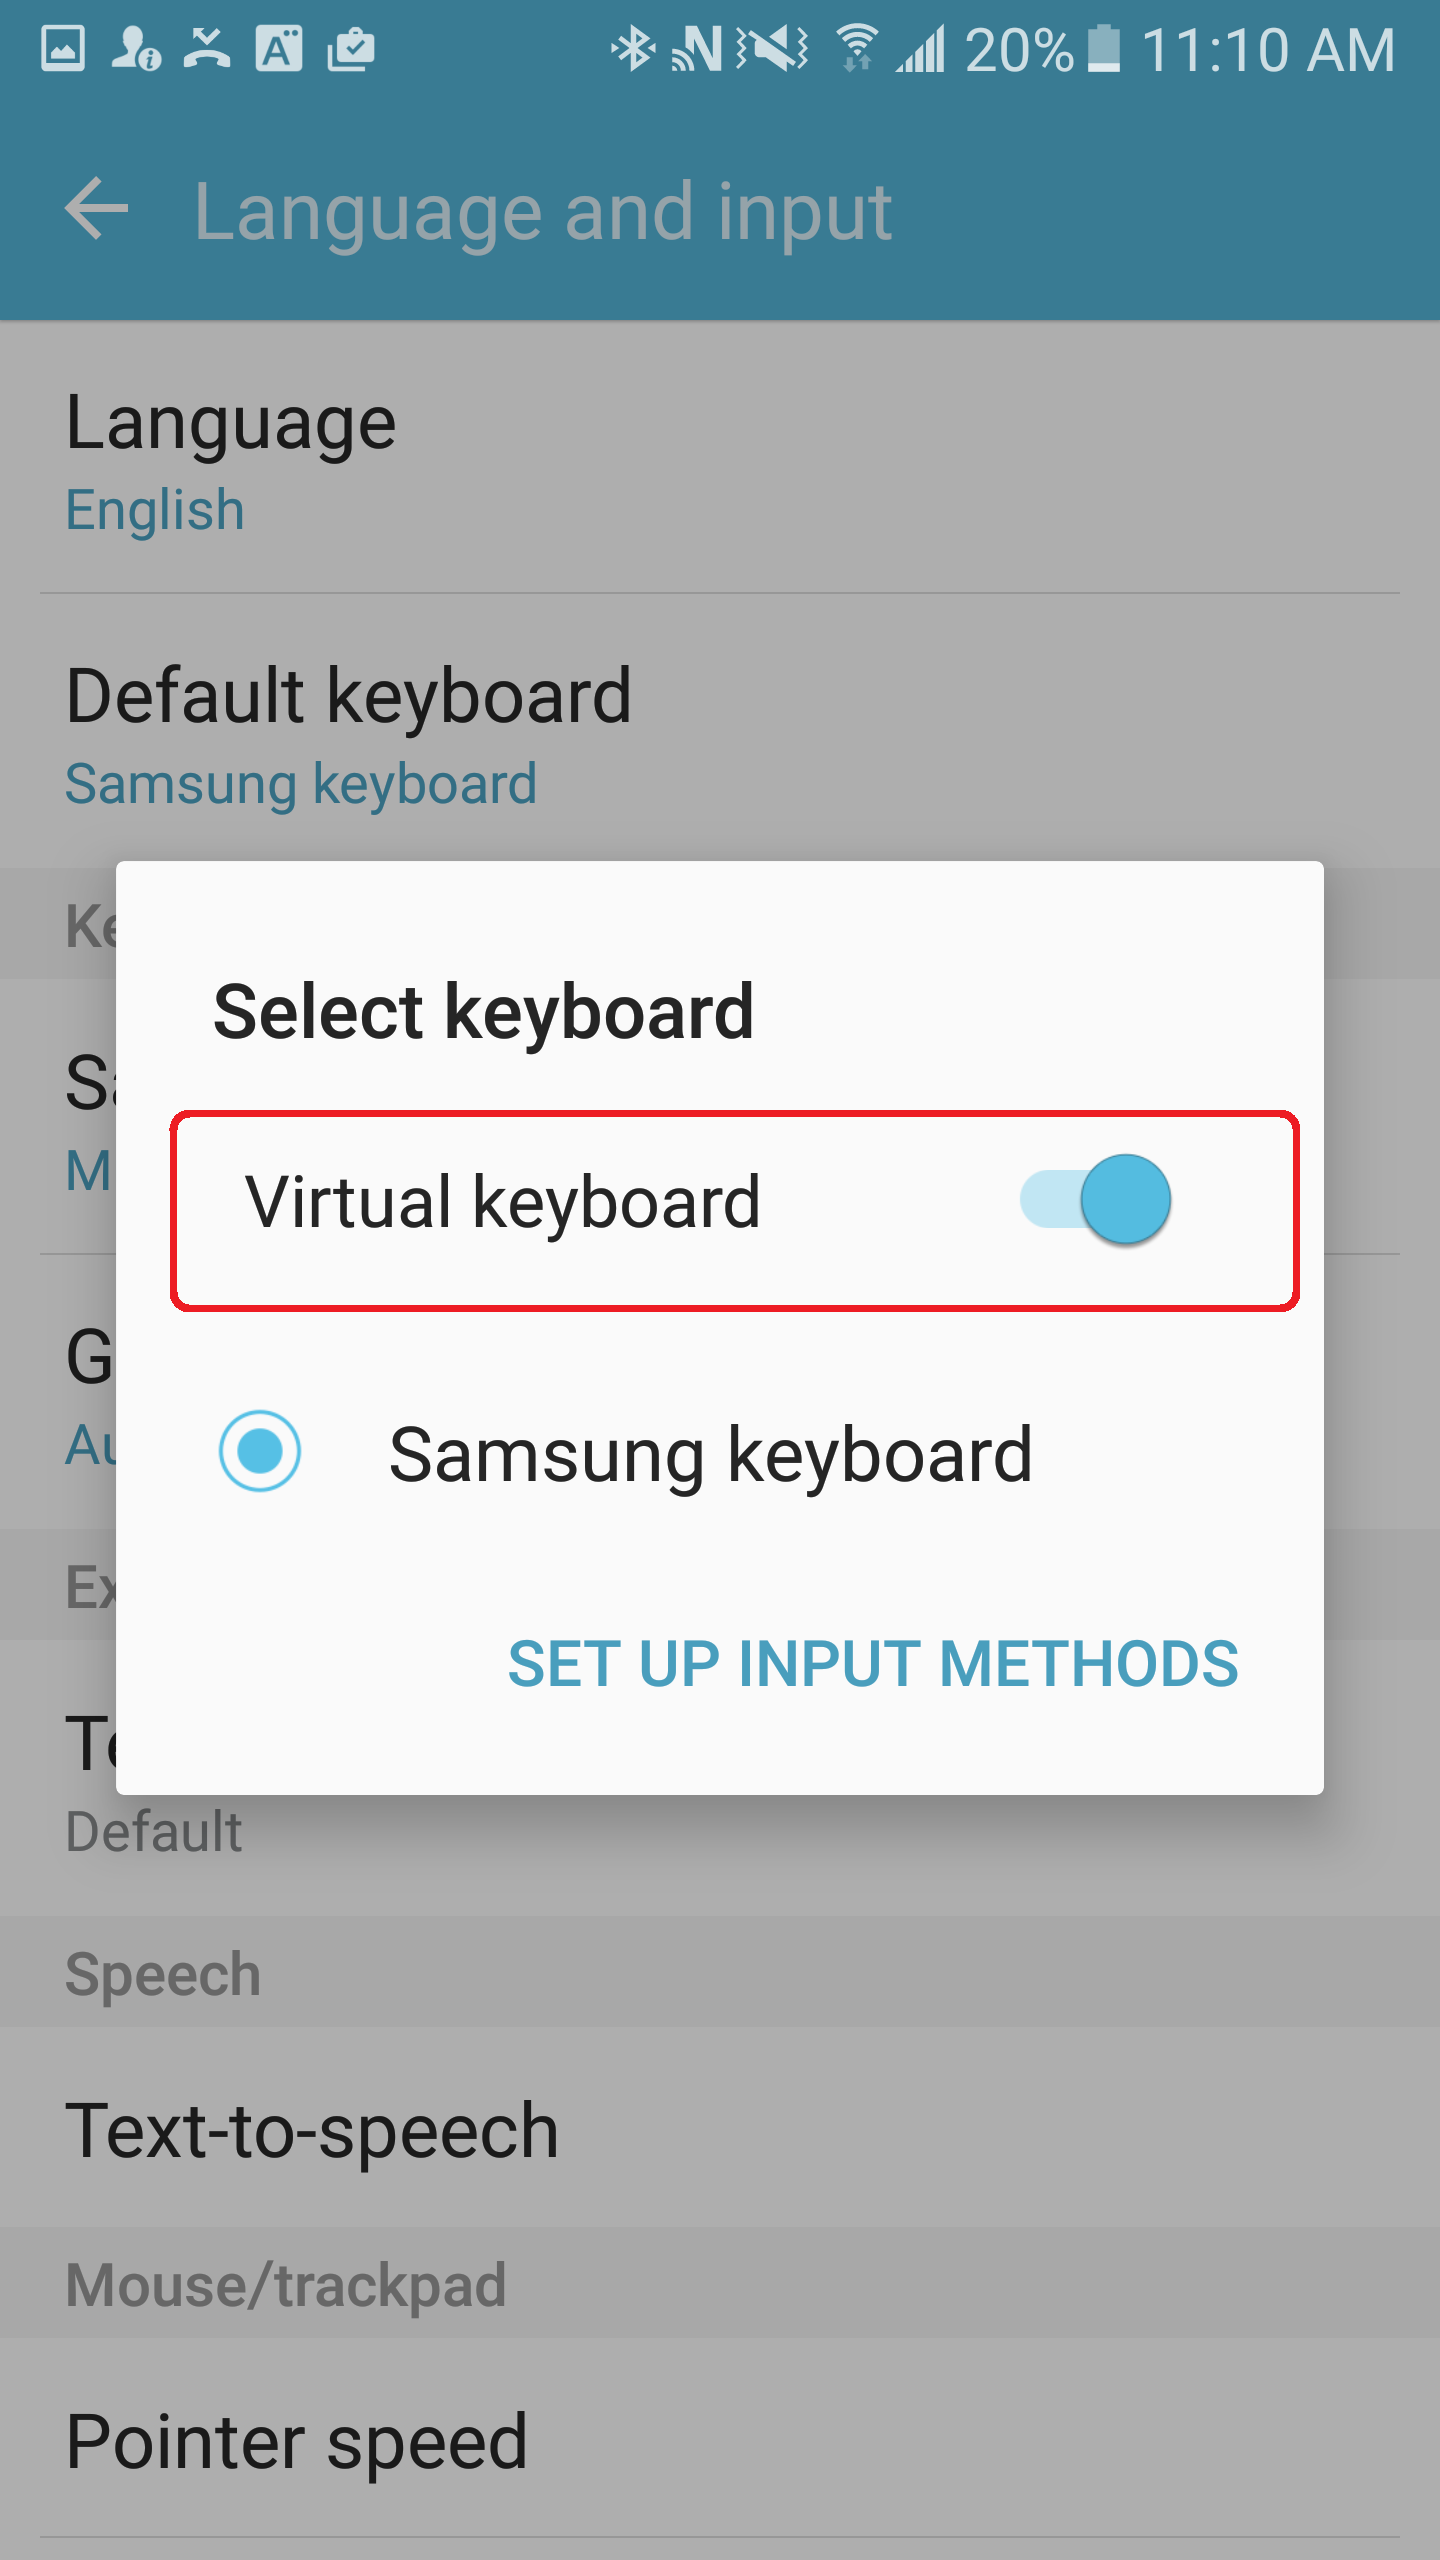Tap the contact info notification icon
This screenshot has width=1440, height=2560.
136,48
